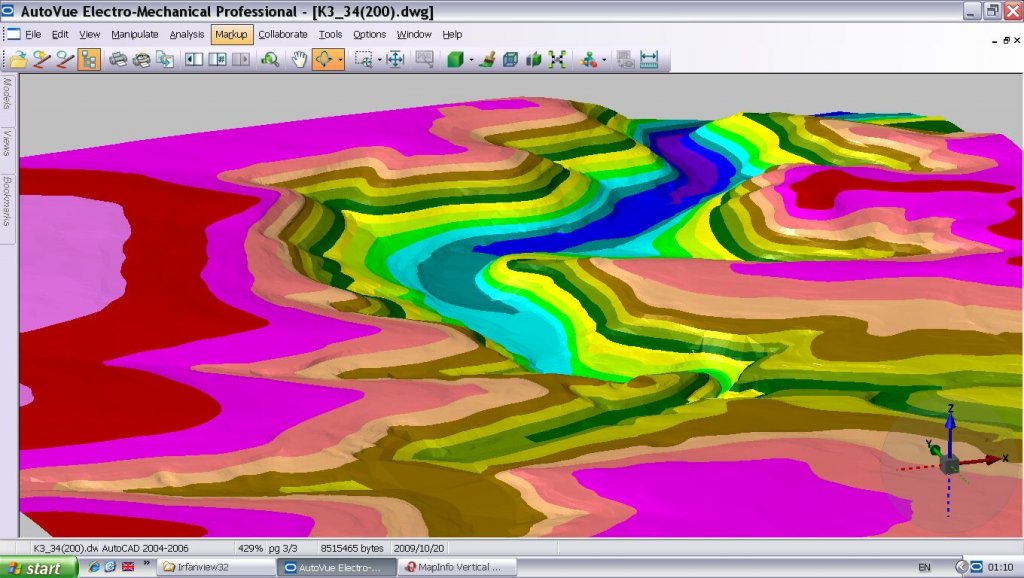Click the Zoom Fit arrows icon
The image size is (1024, 578).
395,60
